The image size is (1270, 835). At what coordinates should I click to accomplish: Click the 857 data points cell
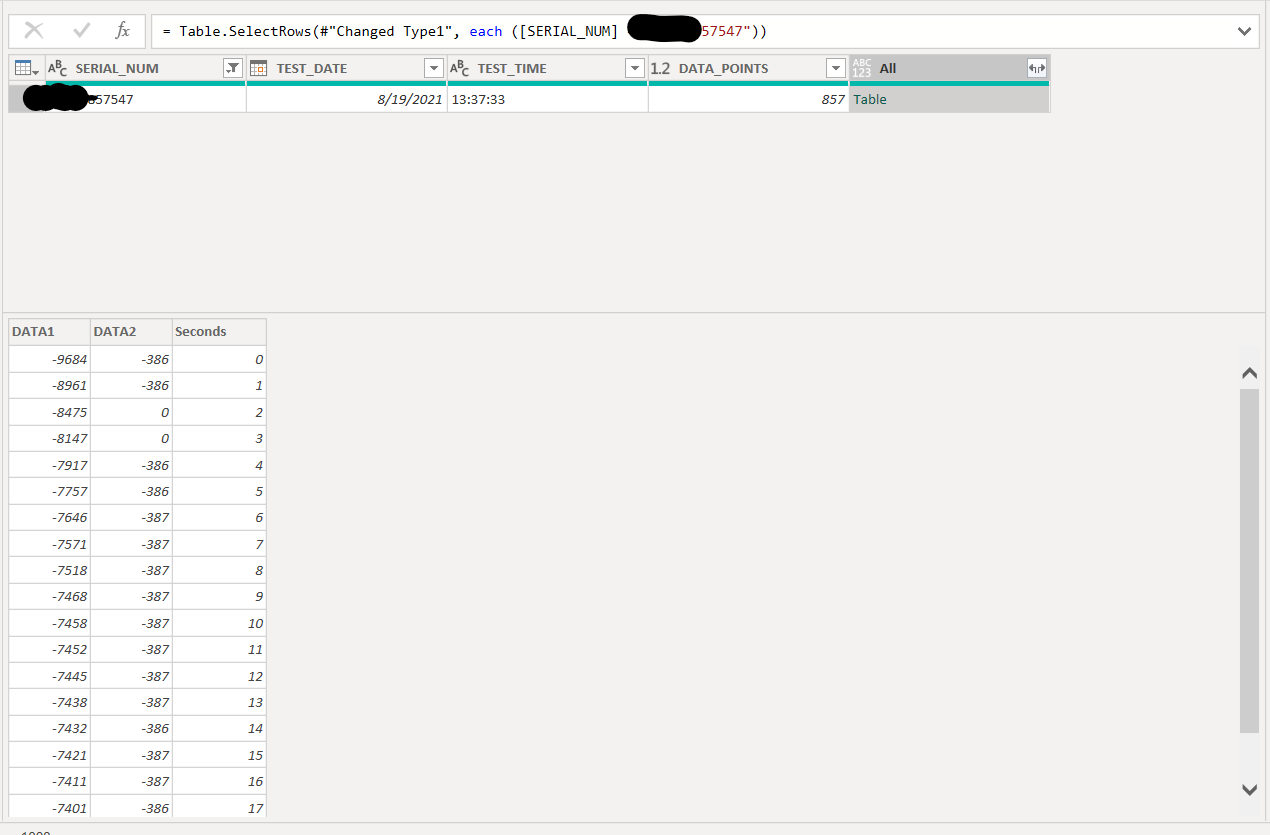[749, 99]
